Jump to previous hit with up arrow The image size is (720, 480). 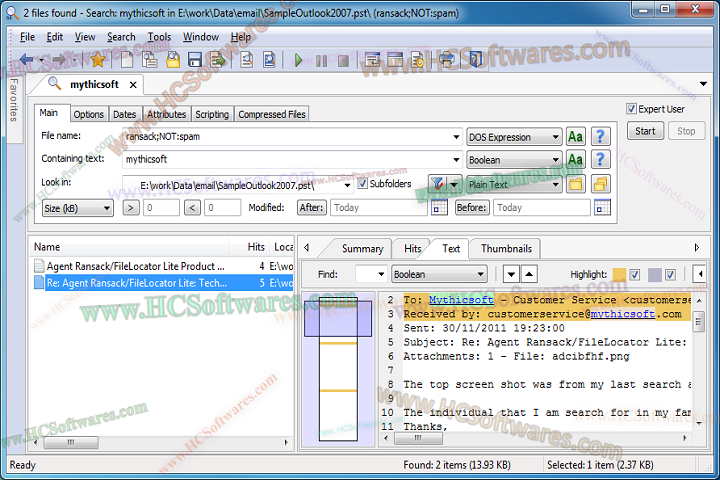coord(529,275)
